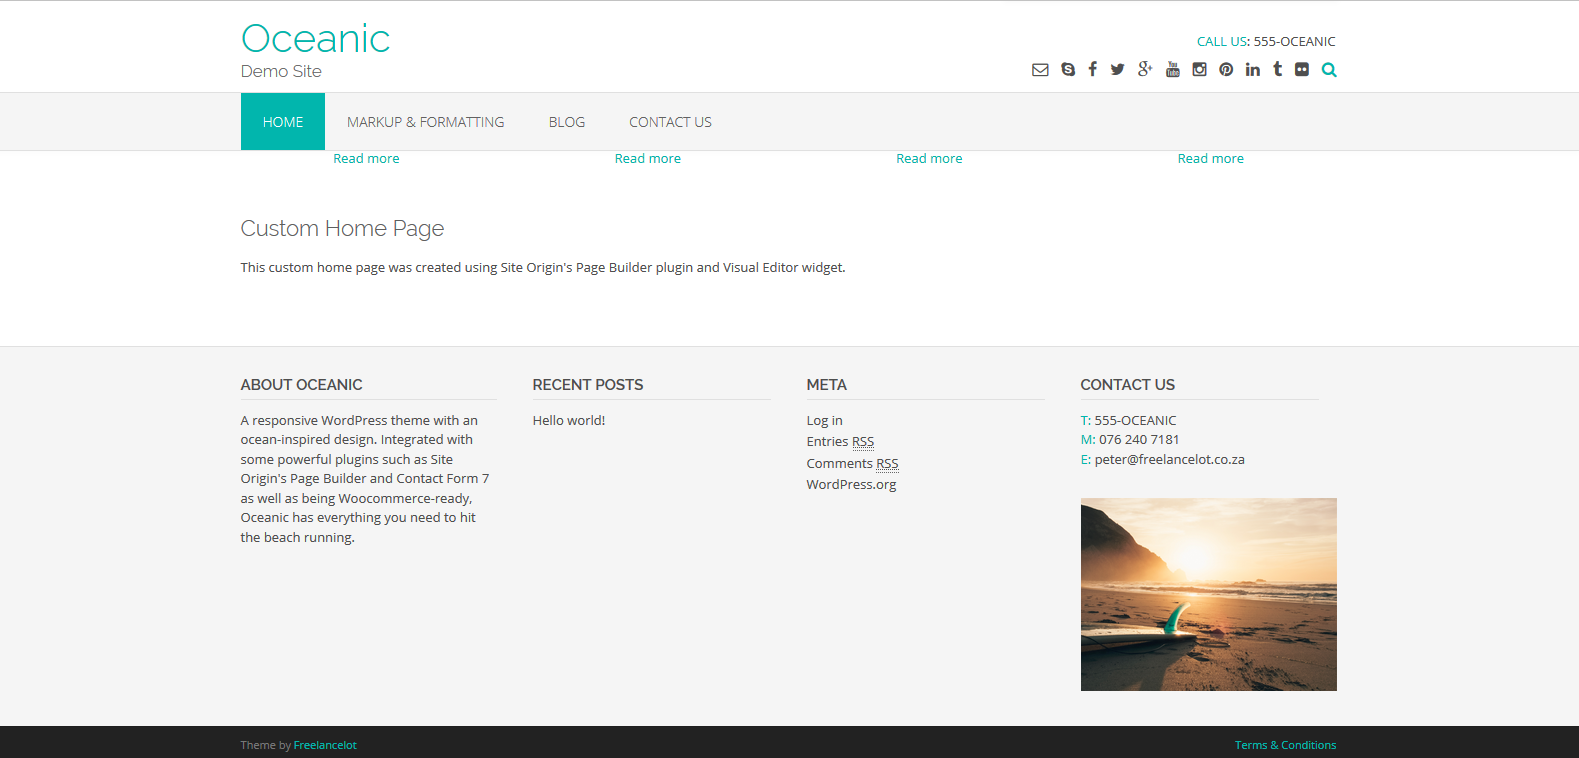Click the Log in link under Meta
The image size is (1579, 758).
824,421
